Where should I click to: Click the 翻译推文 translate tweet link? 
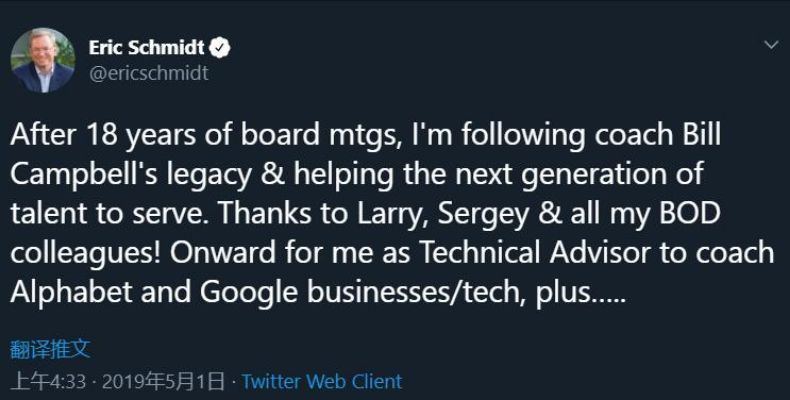pos(50,349)
